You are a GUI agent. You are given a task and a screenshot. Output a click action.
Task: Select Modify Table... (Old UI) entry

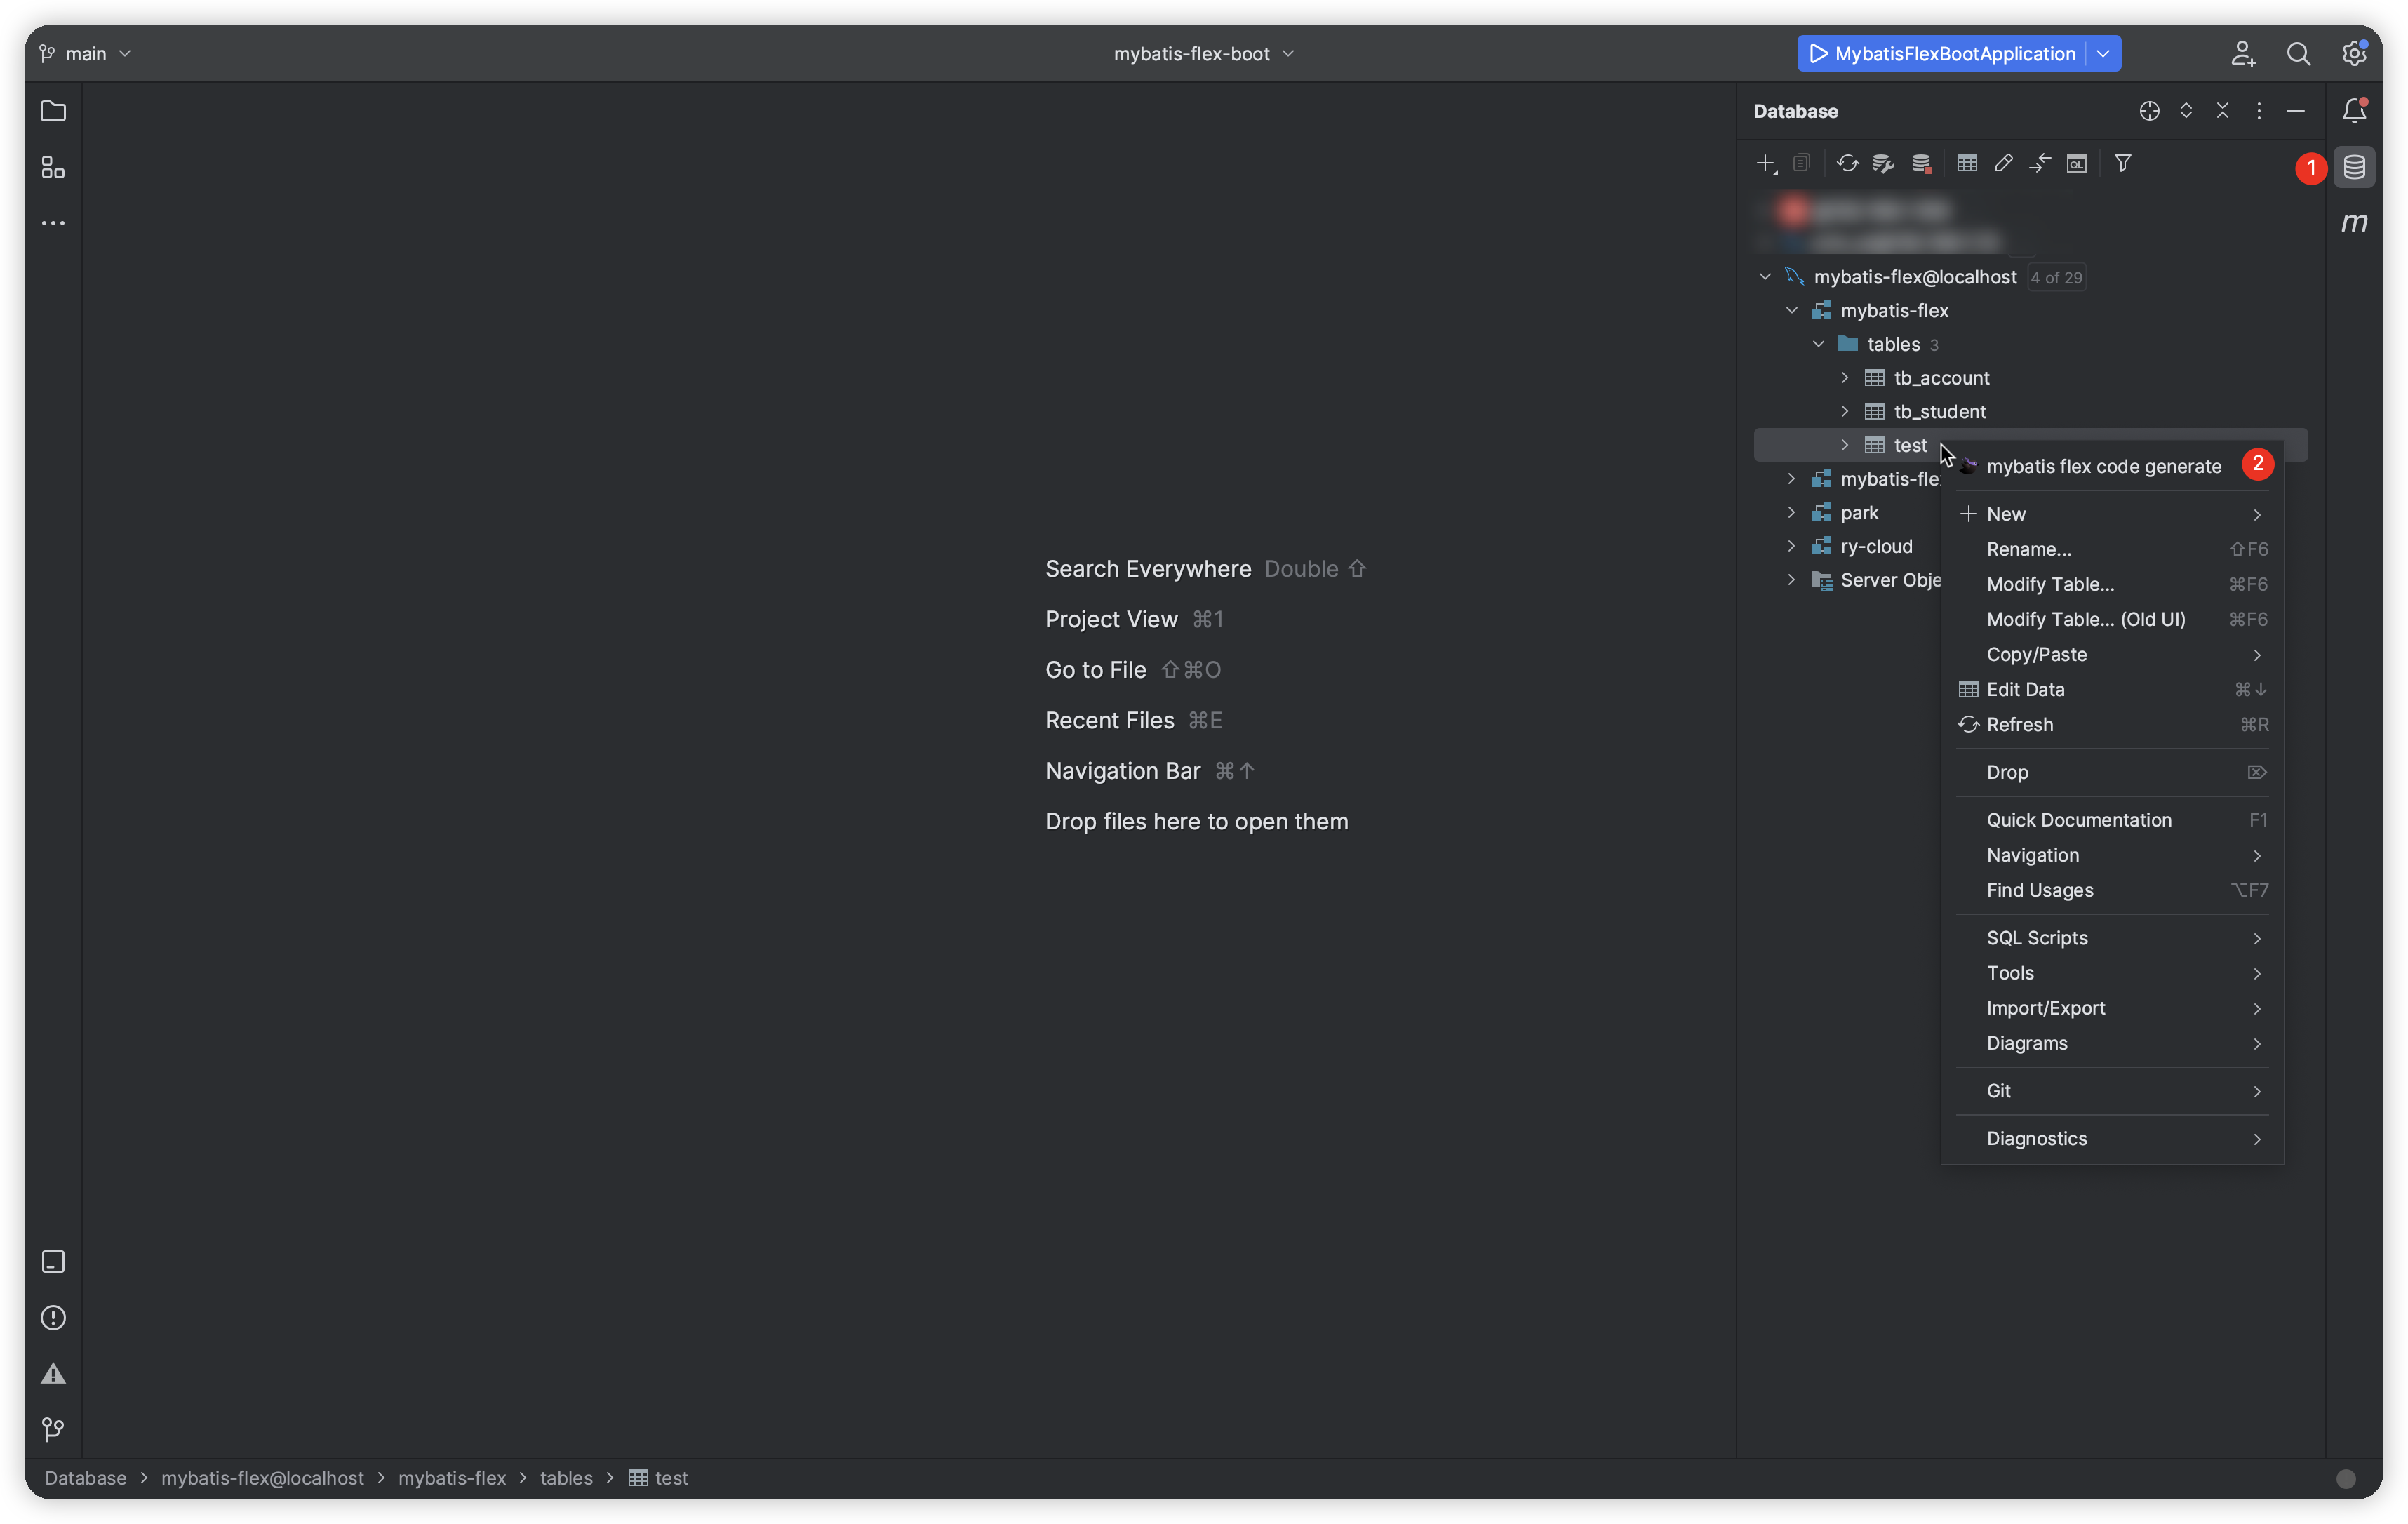click(x=2112, y=619)
